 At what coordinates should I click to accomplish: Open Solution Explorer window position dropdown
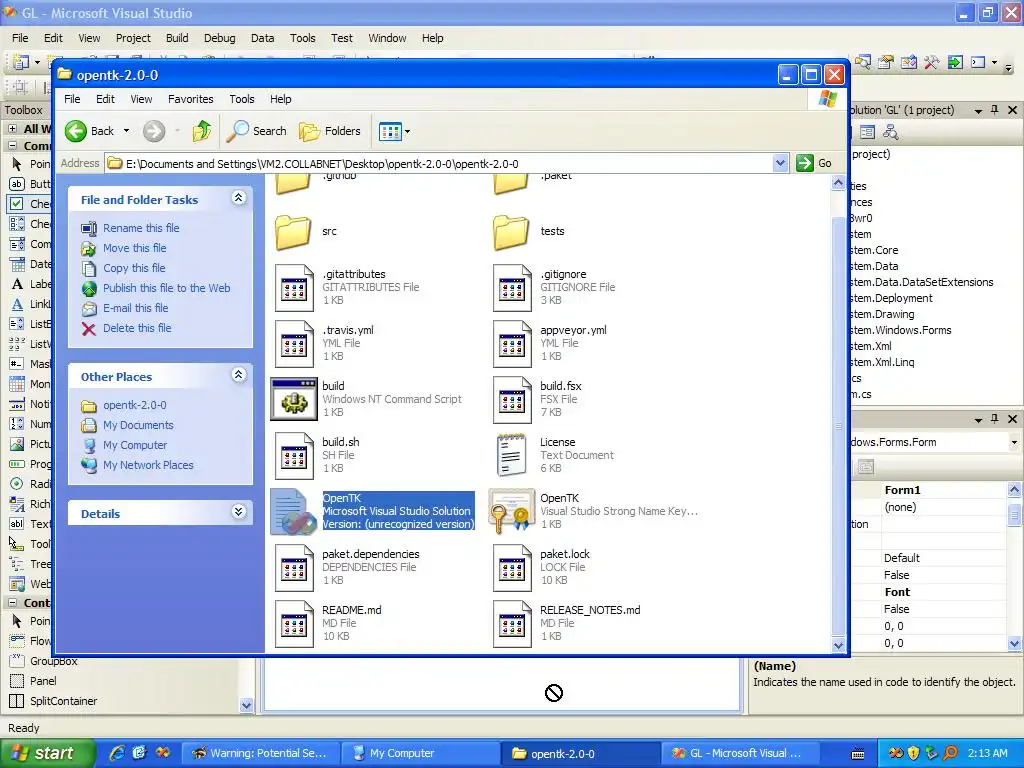(x=978, y=111)
